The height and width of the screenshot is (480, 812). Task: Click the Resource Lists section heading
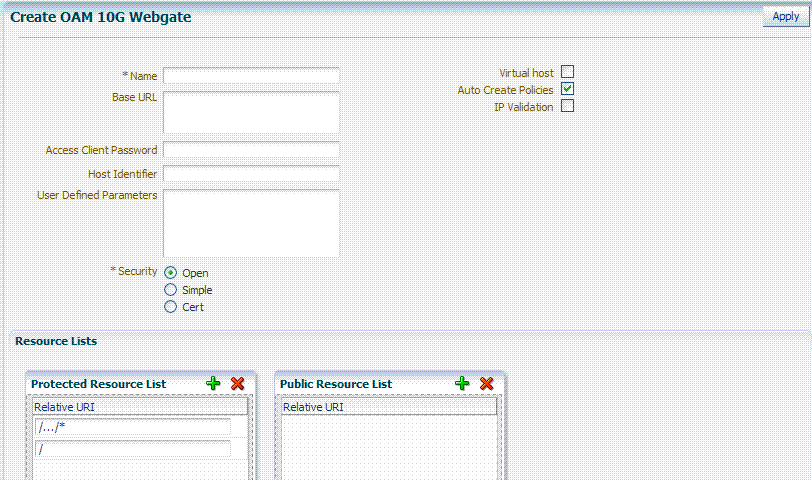click(56, 341)
